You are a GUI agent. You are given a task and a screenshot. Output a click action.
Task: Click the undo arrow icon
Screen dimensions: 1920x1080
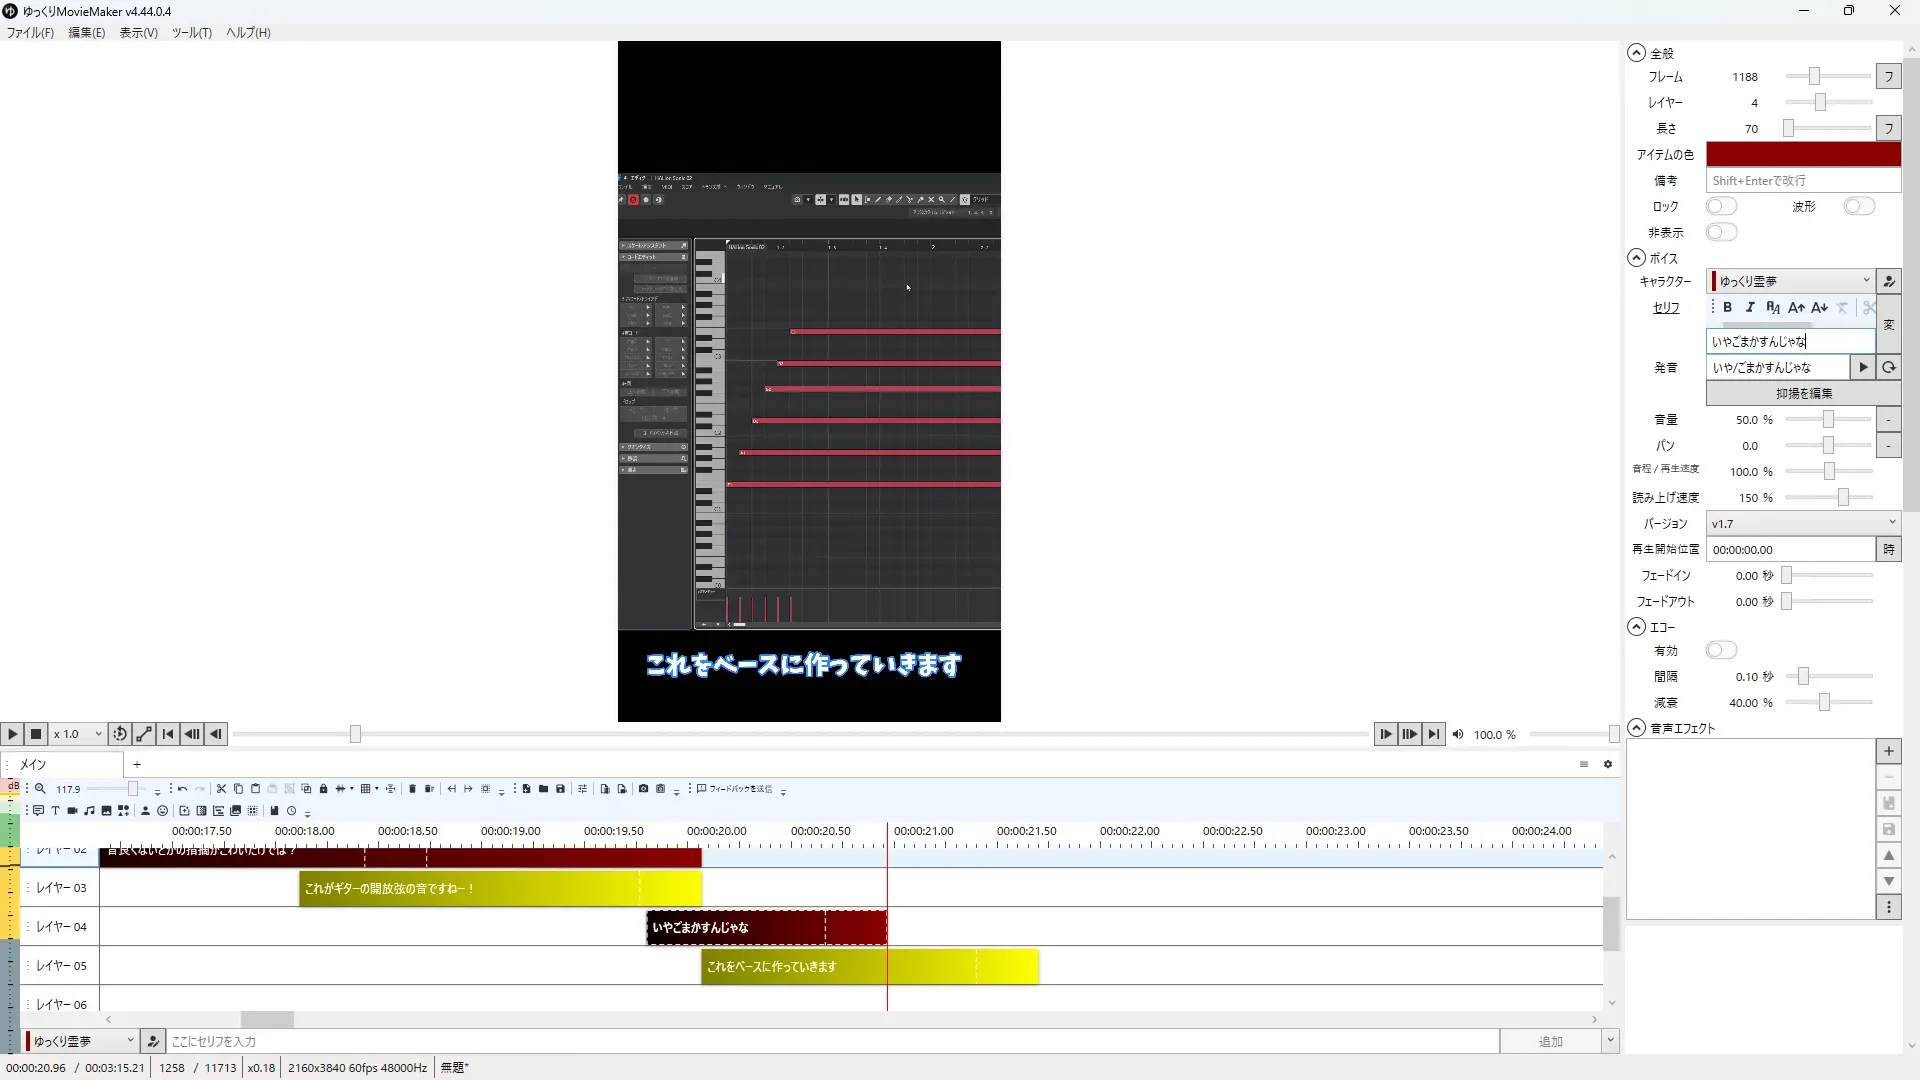(x=182, y=789)
